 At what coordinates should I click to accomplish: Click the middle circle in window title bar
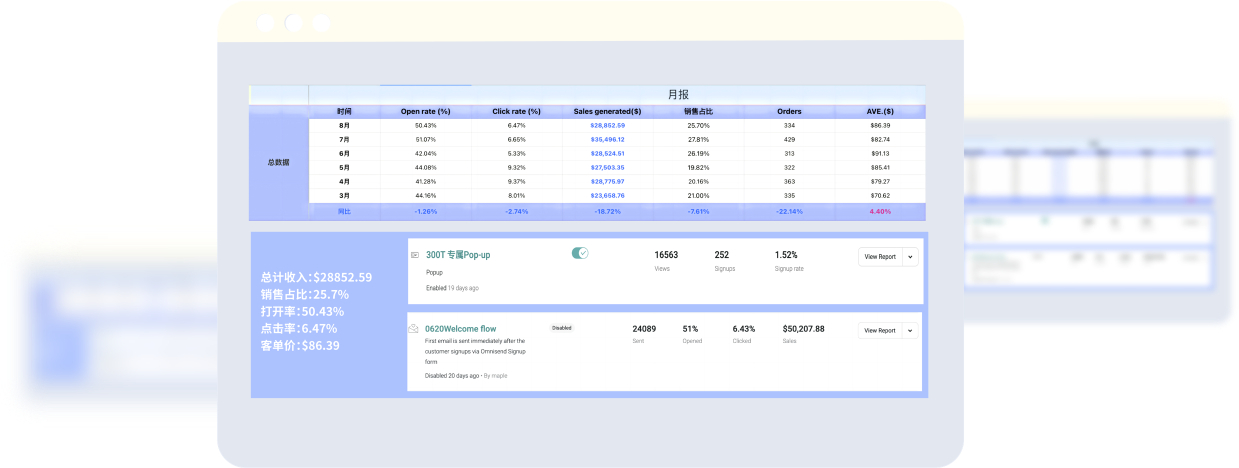click(x=294, y=22)
